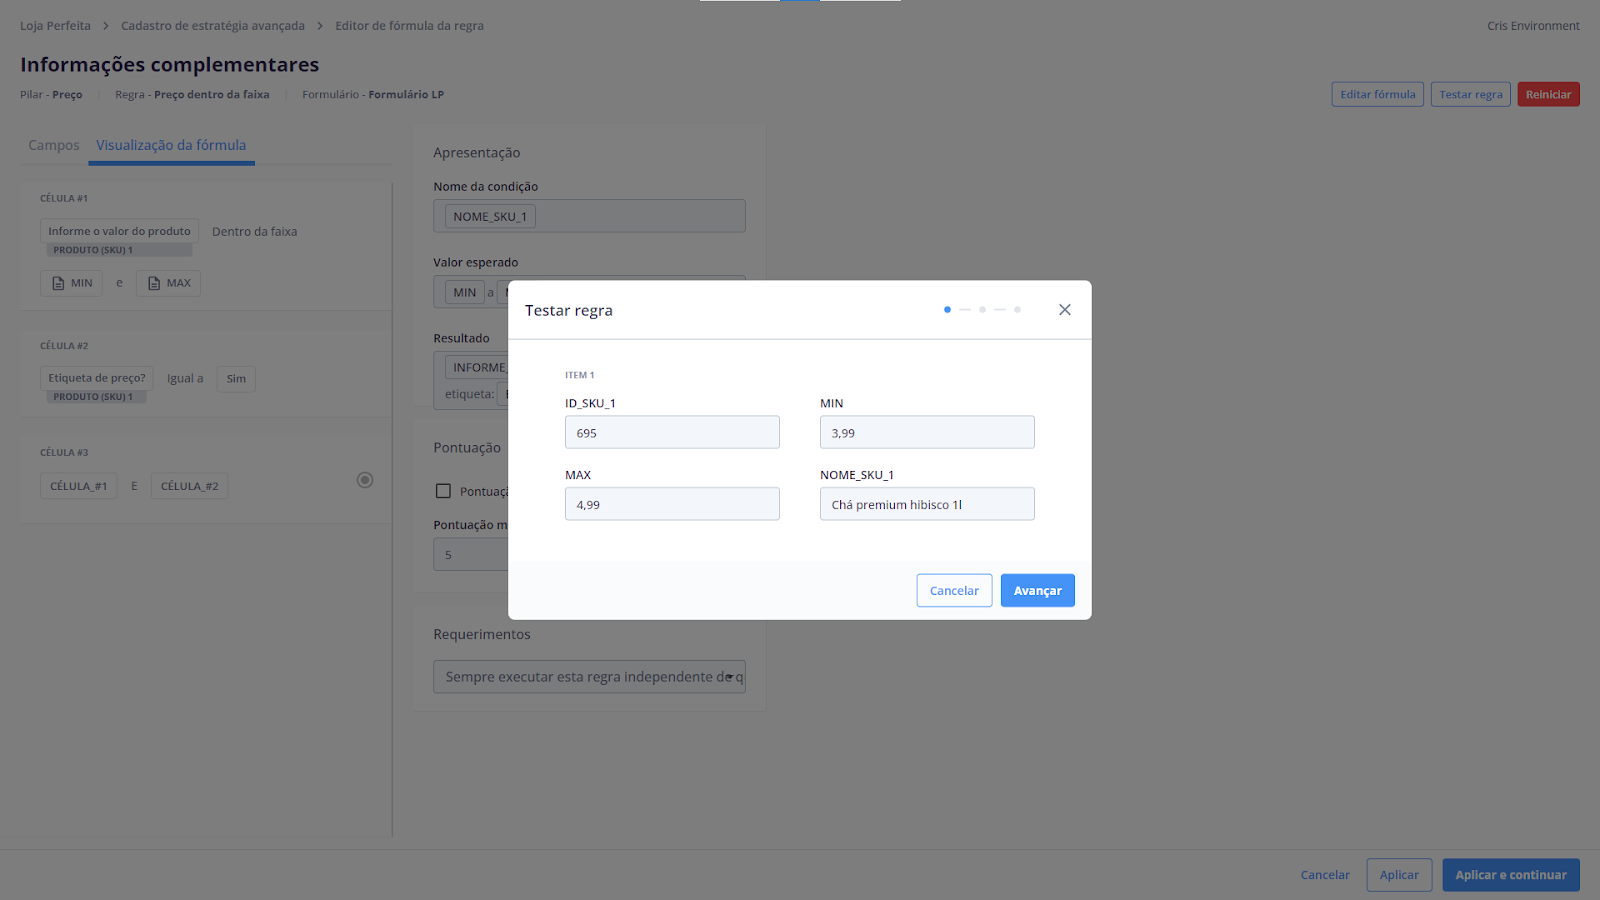The height and width of the screenshot is (900, 1600).
Task: Select the Célula #3 radio button
Action: tap(365, 480)
